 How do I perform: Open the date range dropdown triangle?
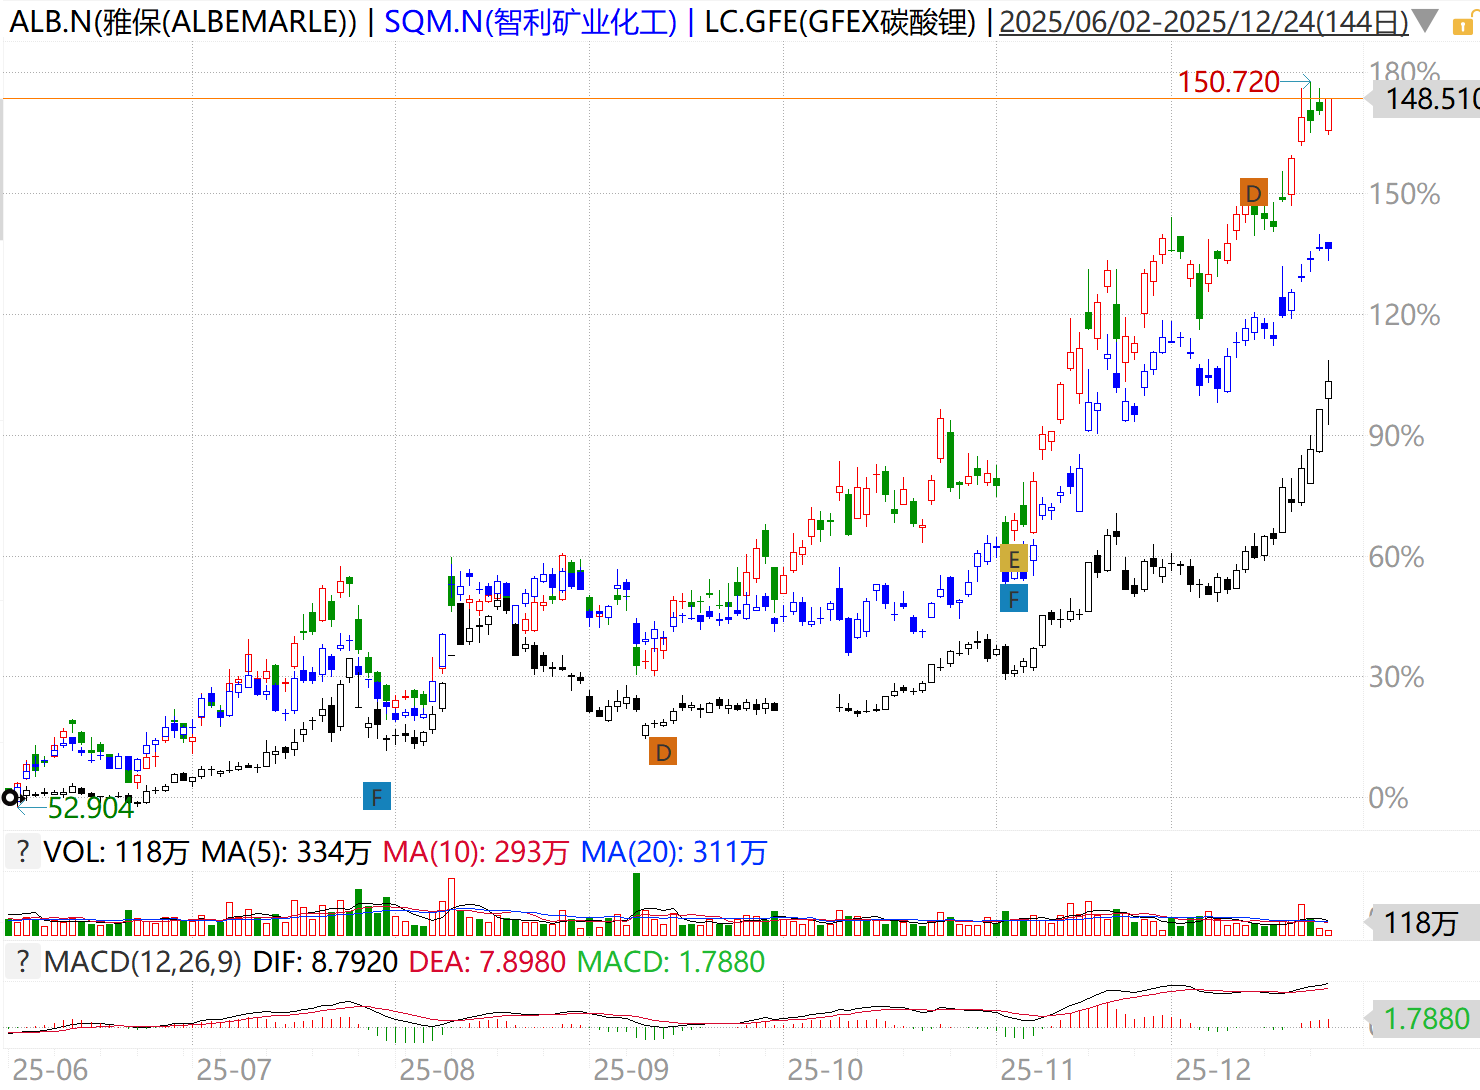pos(1424,22)
